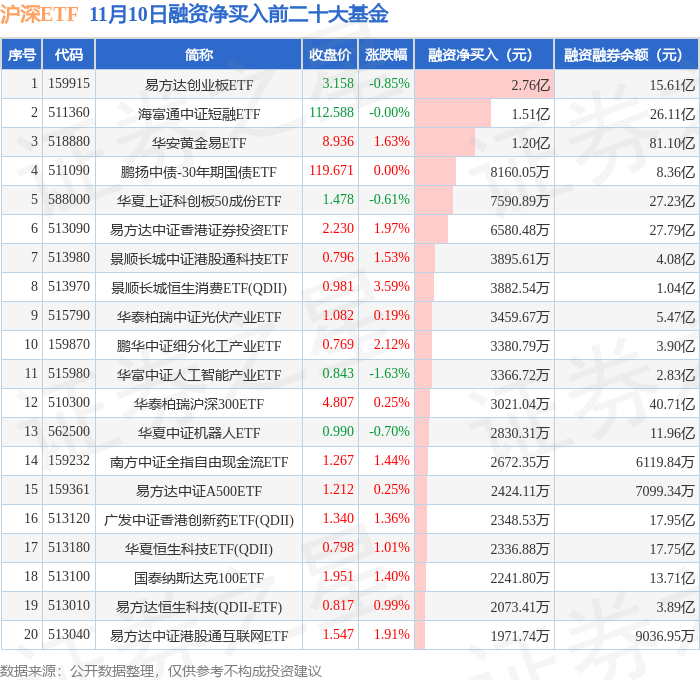Click margin balance 9036.95万
Screen dimensions: 700x680
coord(665,636)
